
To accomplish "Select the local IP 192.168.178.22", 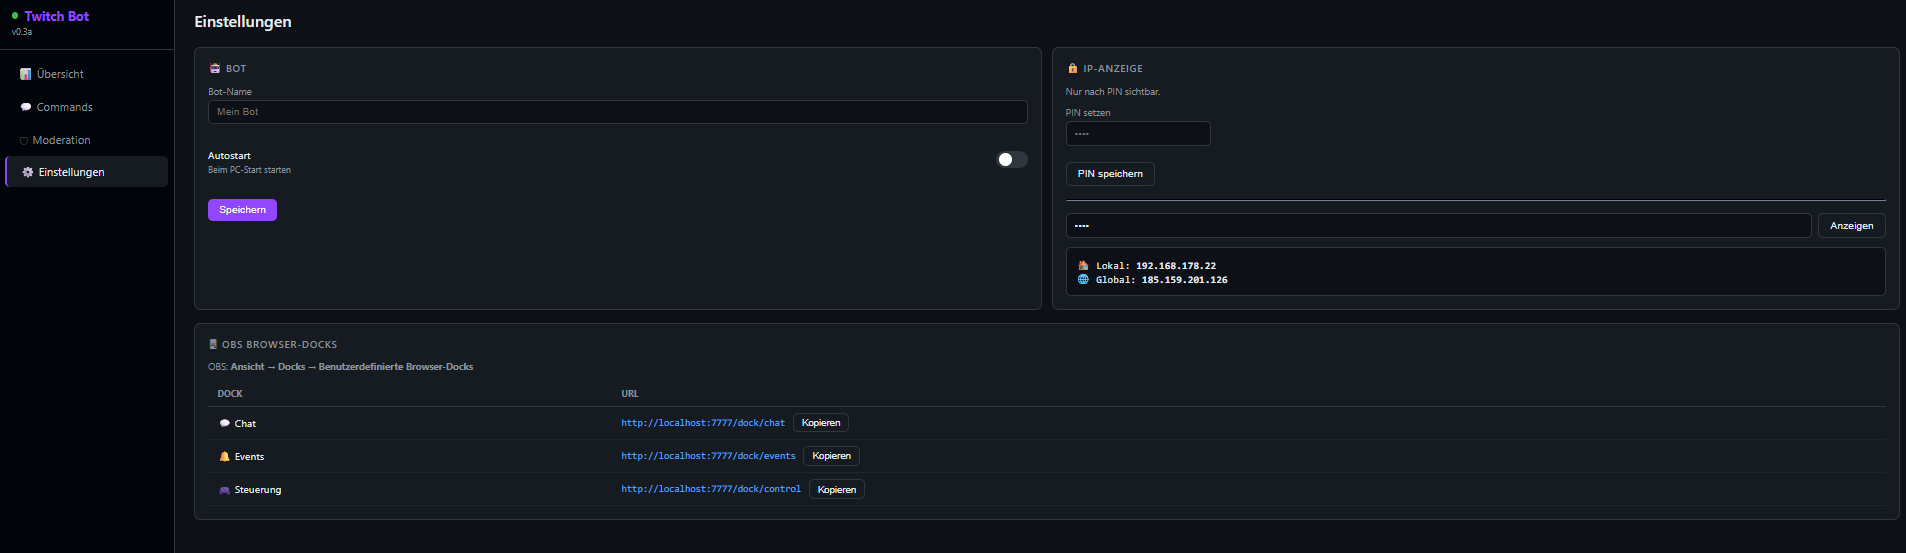I will pyautogui.click(x=1176, y=266).
